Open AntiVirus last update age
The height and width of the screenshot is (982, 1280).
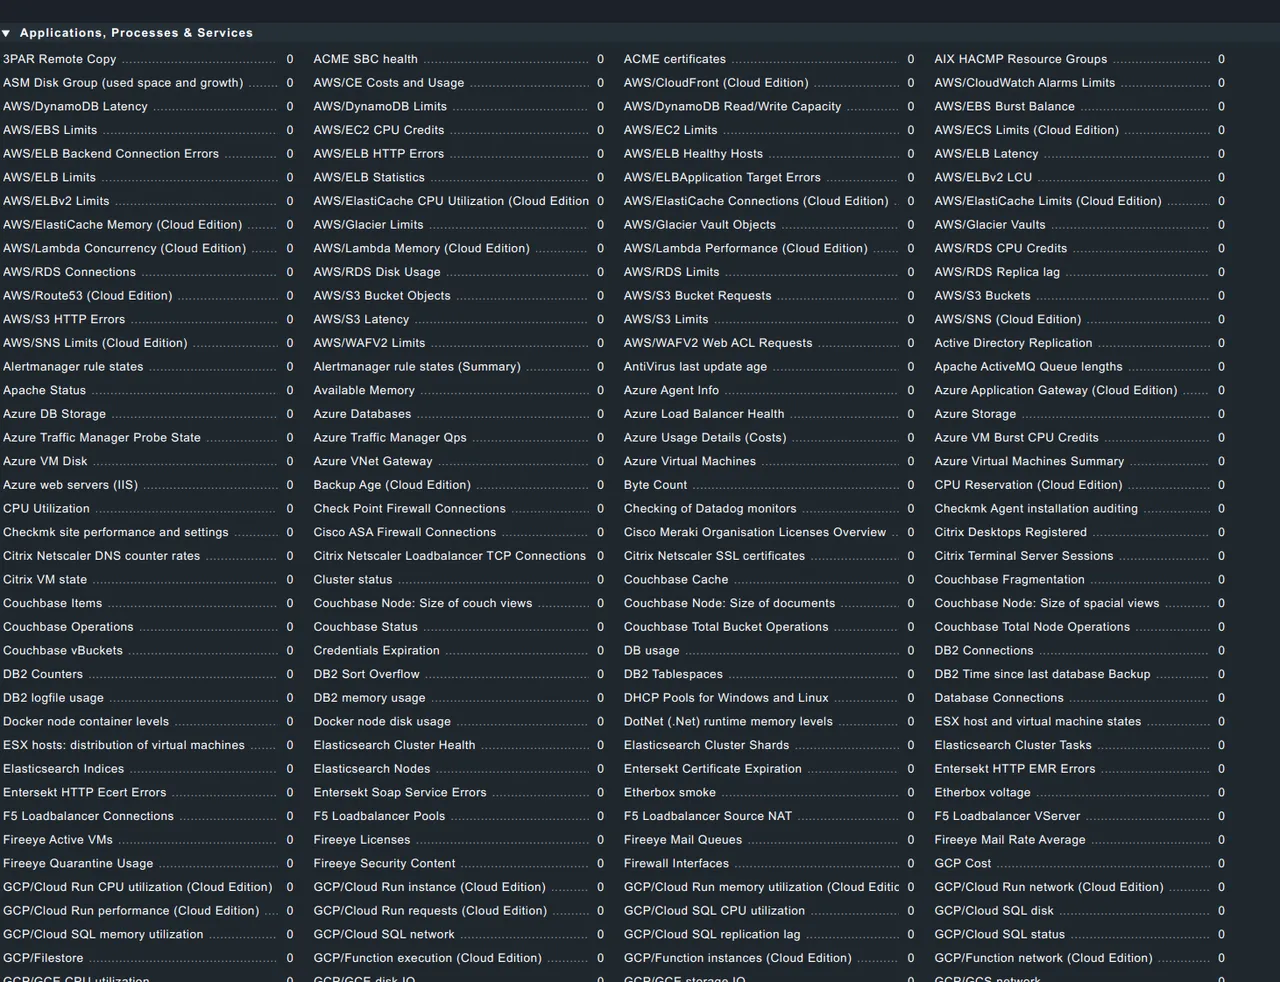pyautogui.click(x=695, y=367)
